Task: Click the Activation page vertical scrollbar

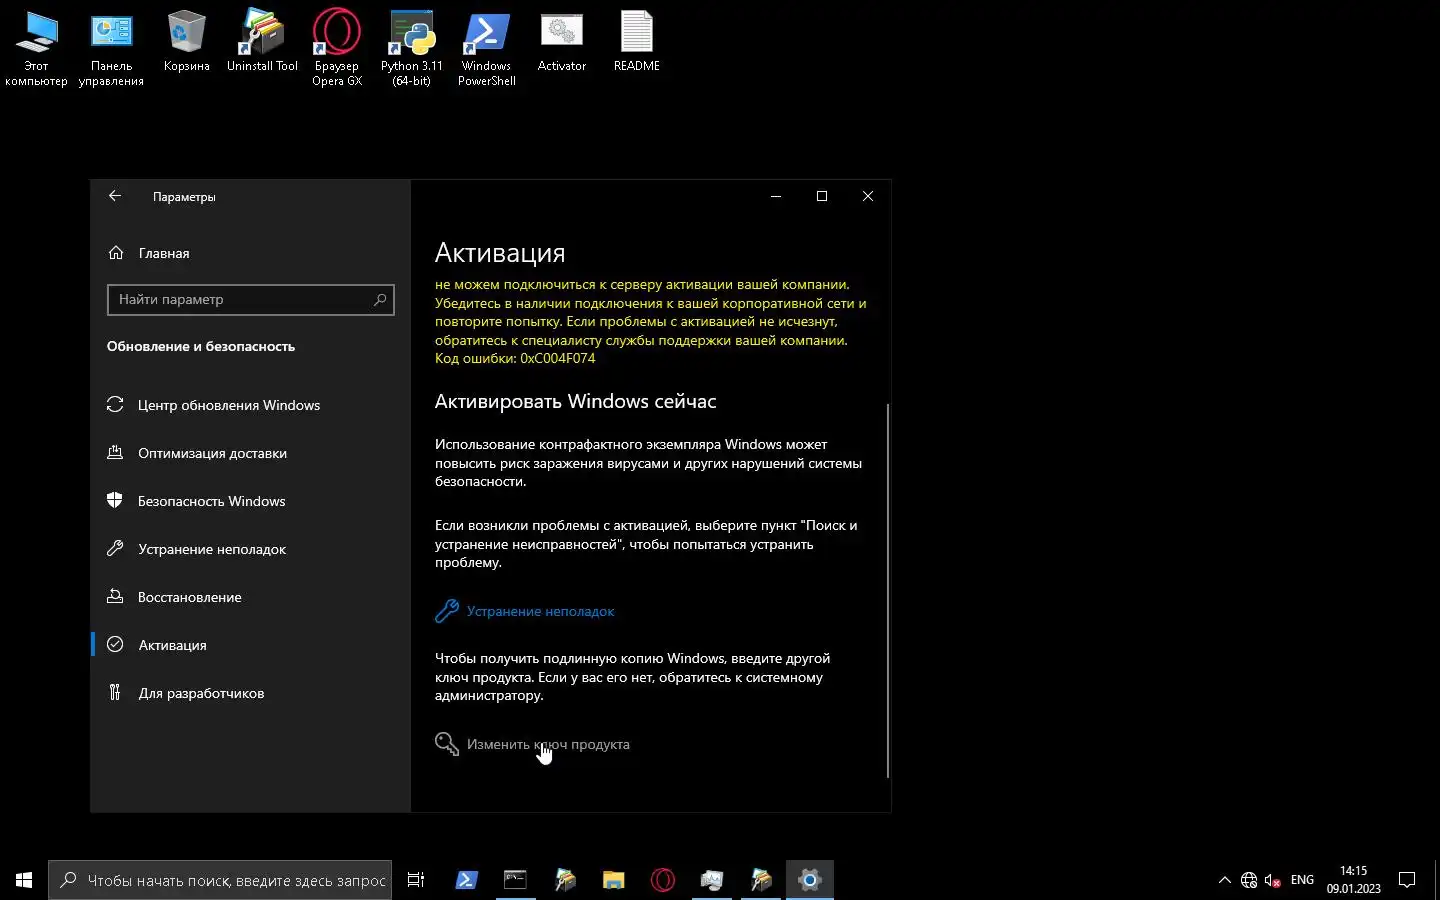Action: (887, 590)
